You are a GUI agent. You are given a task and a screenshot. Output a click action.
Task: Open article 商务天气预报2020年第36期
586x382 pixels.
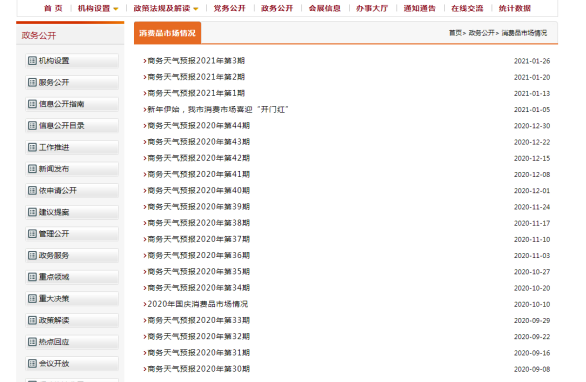pos(198,255)
